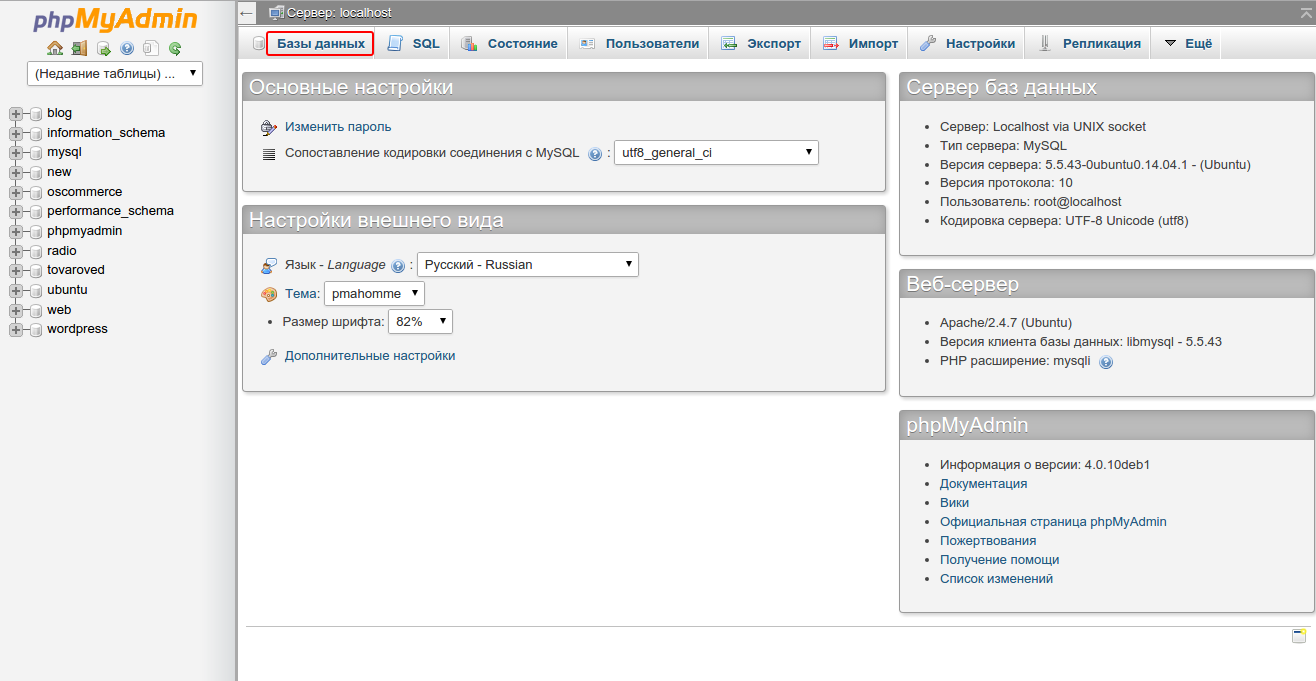The width and height of the screenshot is (1316, 681).
Task: Click the Home house icon in sidebar
Action: tap(55, 48)
